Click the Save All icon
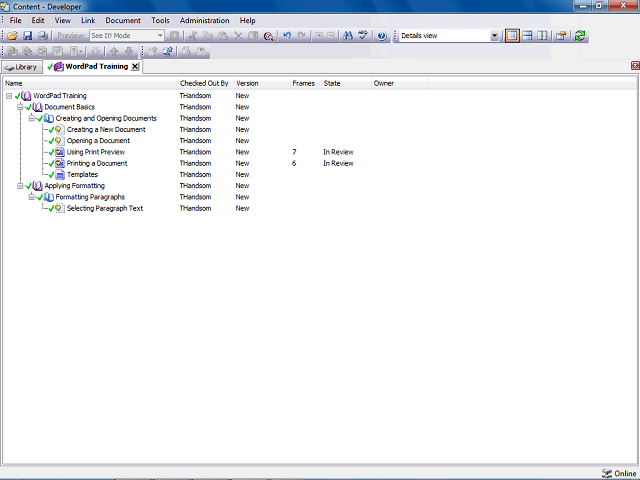This screenshot has width=640, height=480. 42,36
